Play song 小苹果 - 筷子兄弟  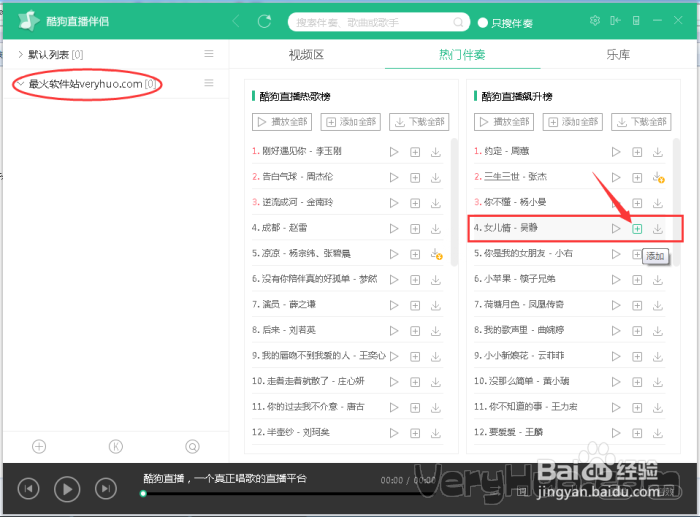tap(616, 280)
